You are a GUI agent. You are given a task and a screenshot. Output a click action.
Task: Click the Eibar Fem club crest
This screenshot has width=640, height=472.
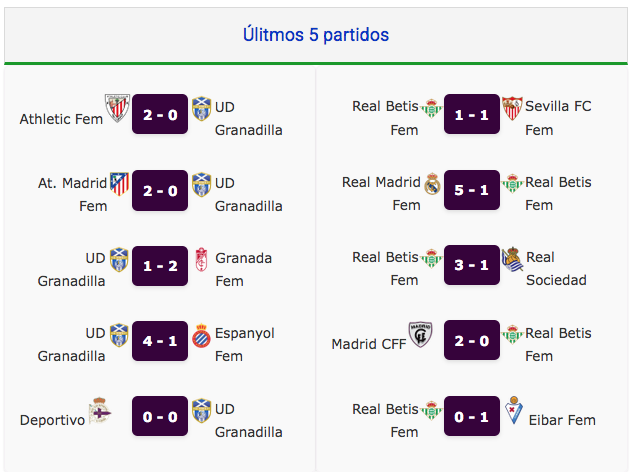[513, 410]
